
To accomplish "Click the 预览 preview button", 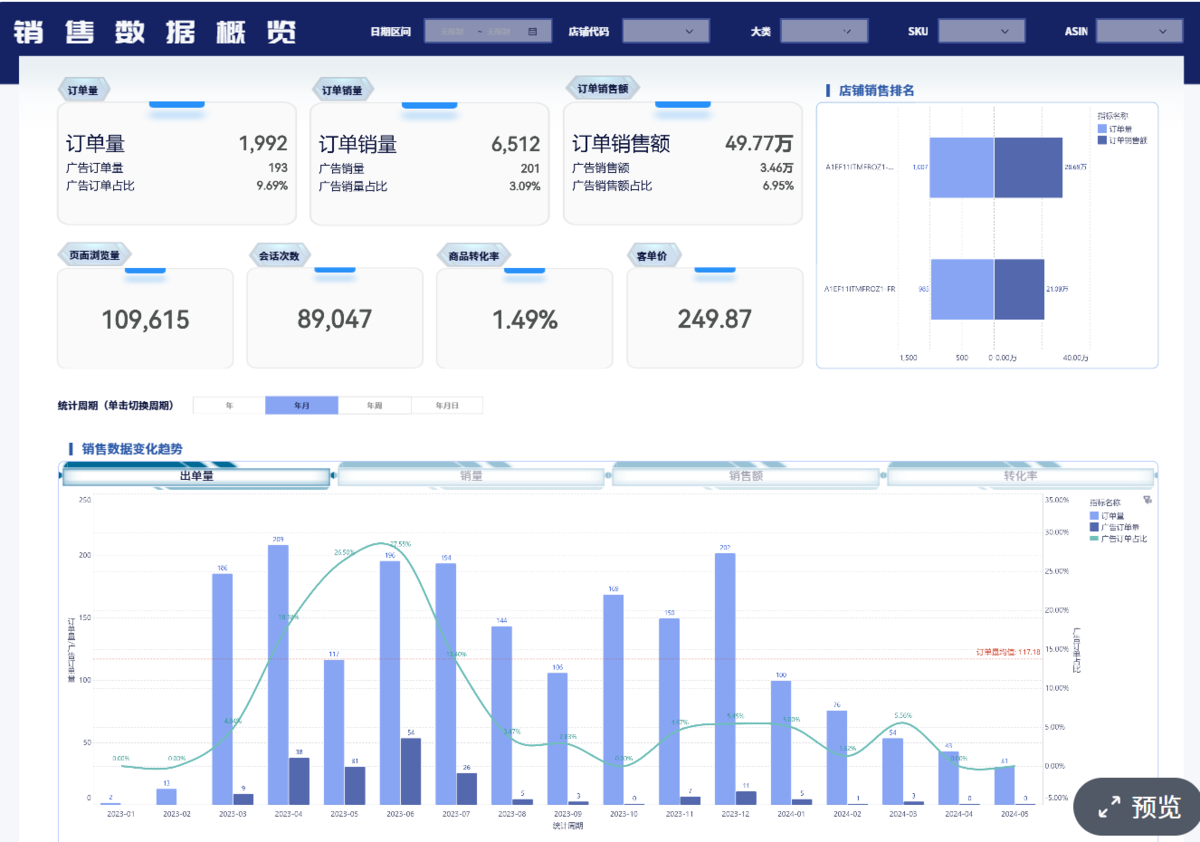I will (1136, 807).
